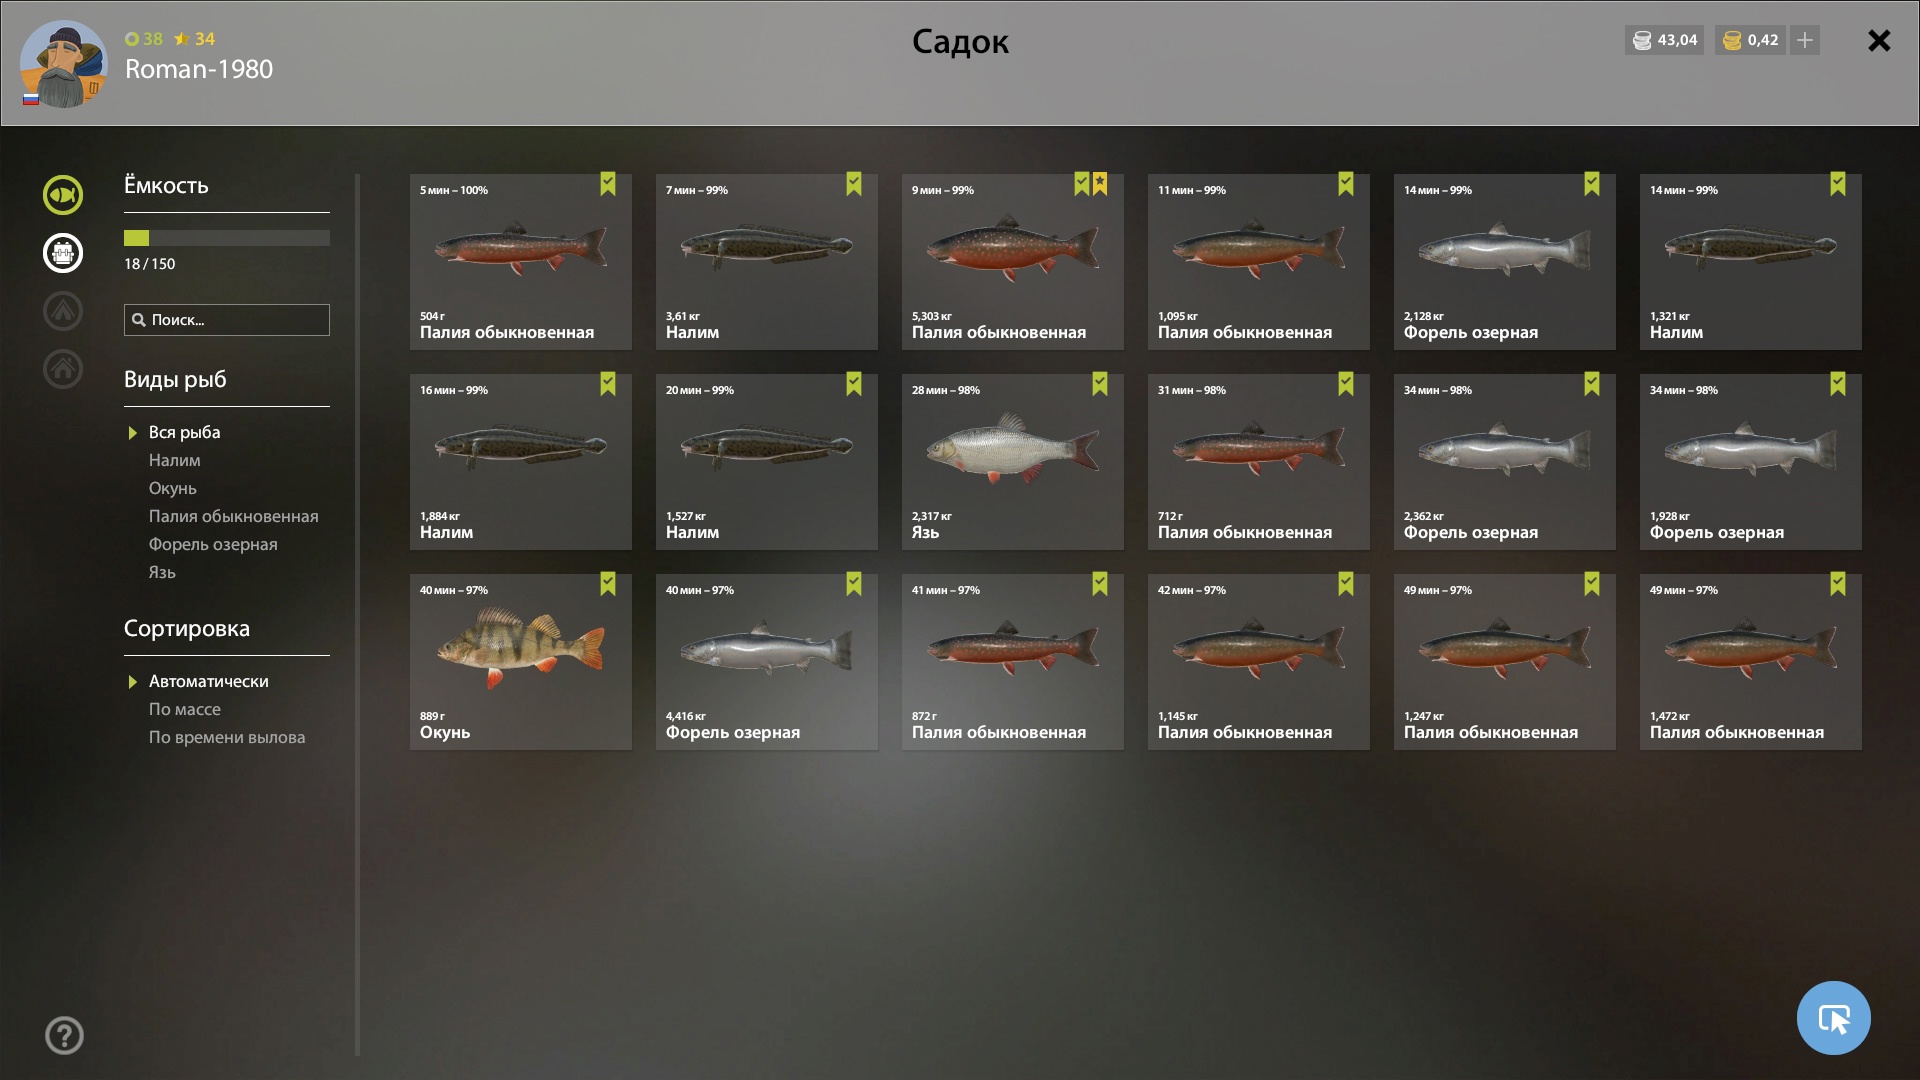This screenshot has width=1920, height=1080.
Task: Open the fish keepnet sidebar icon
Action: [x=62, y=195]
